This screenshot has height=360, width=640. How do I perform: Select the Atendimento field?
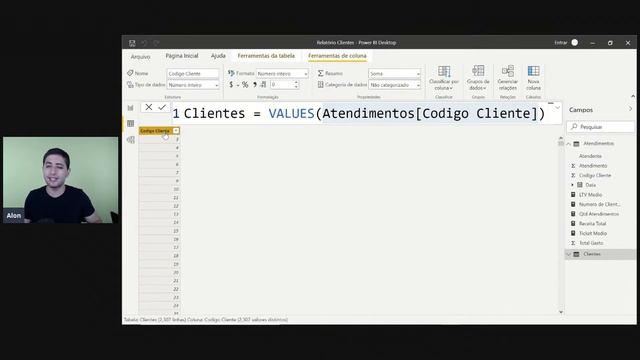[x=593, y=166]
